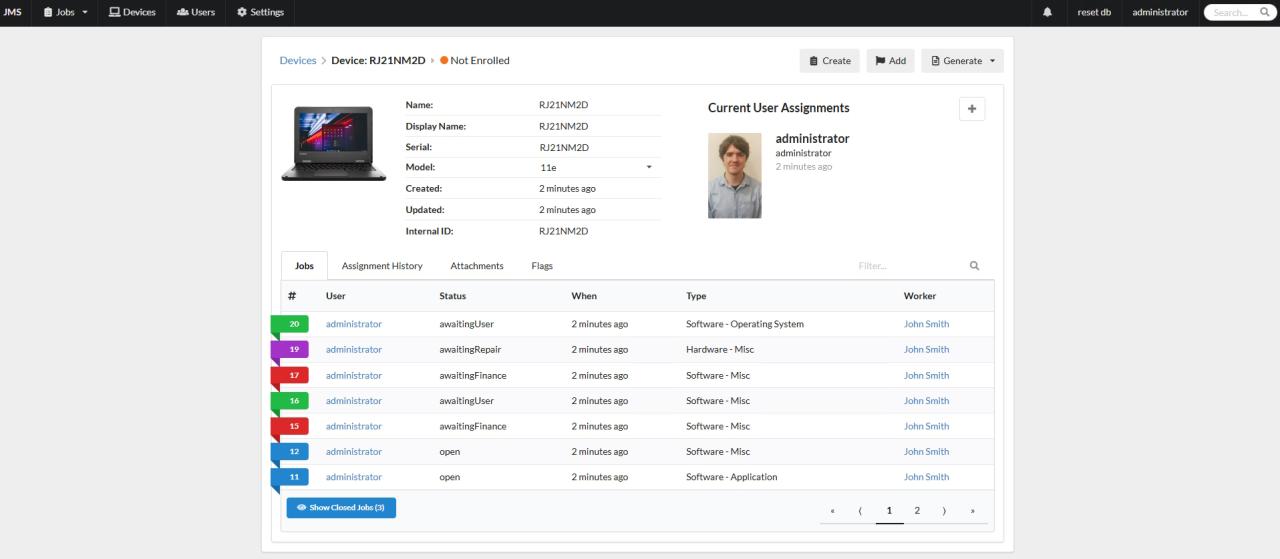The image size is (1280, 559).
Task: Switch to the Flags tab
Action: [x=542, y=266]
